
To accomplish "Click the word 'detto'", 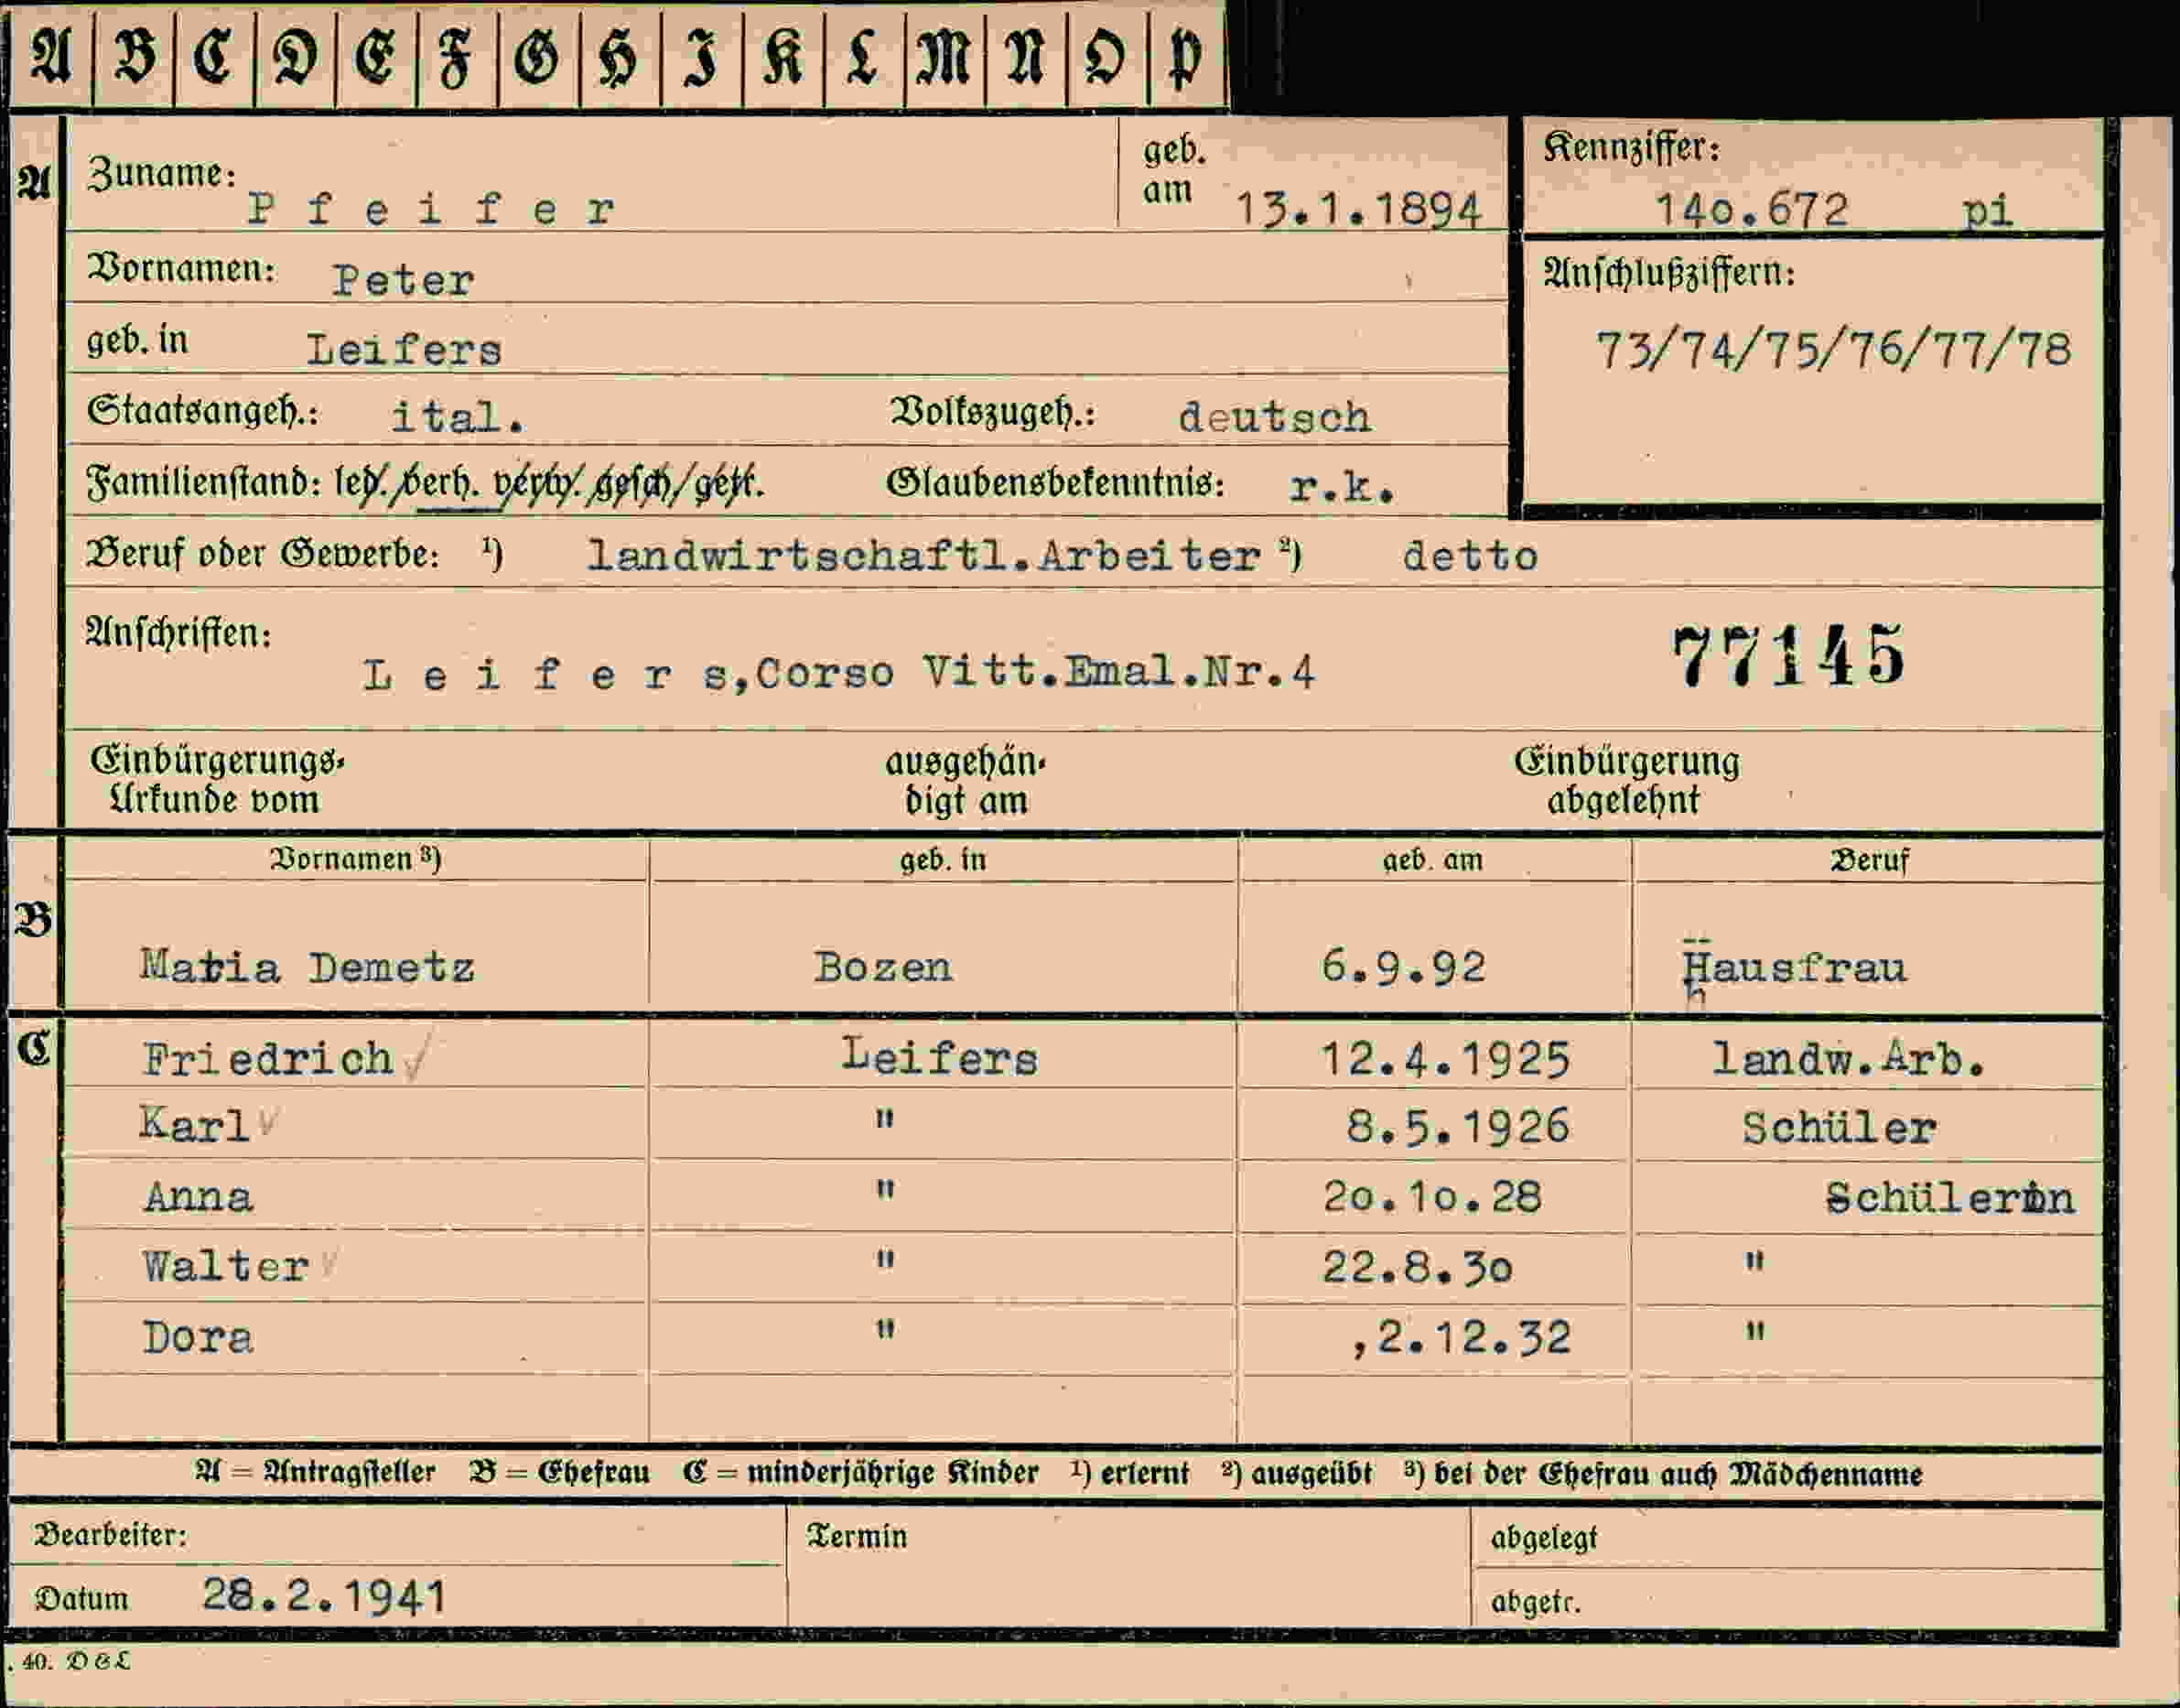I will 1469,556.
